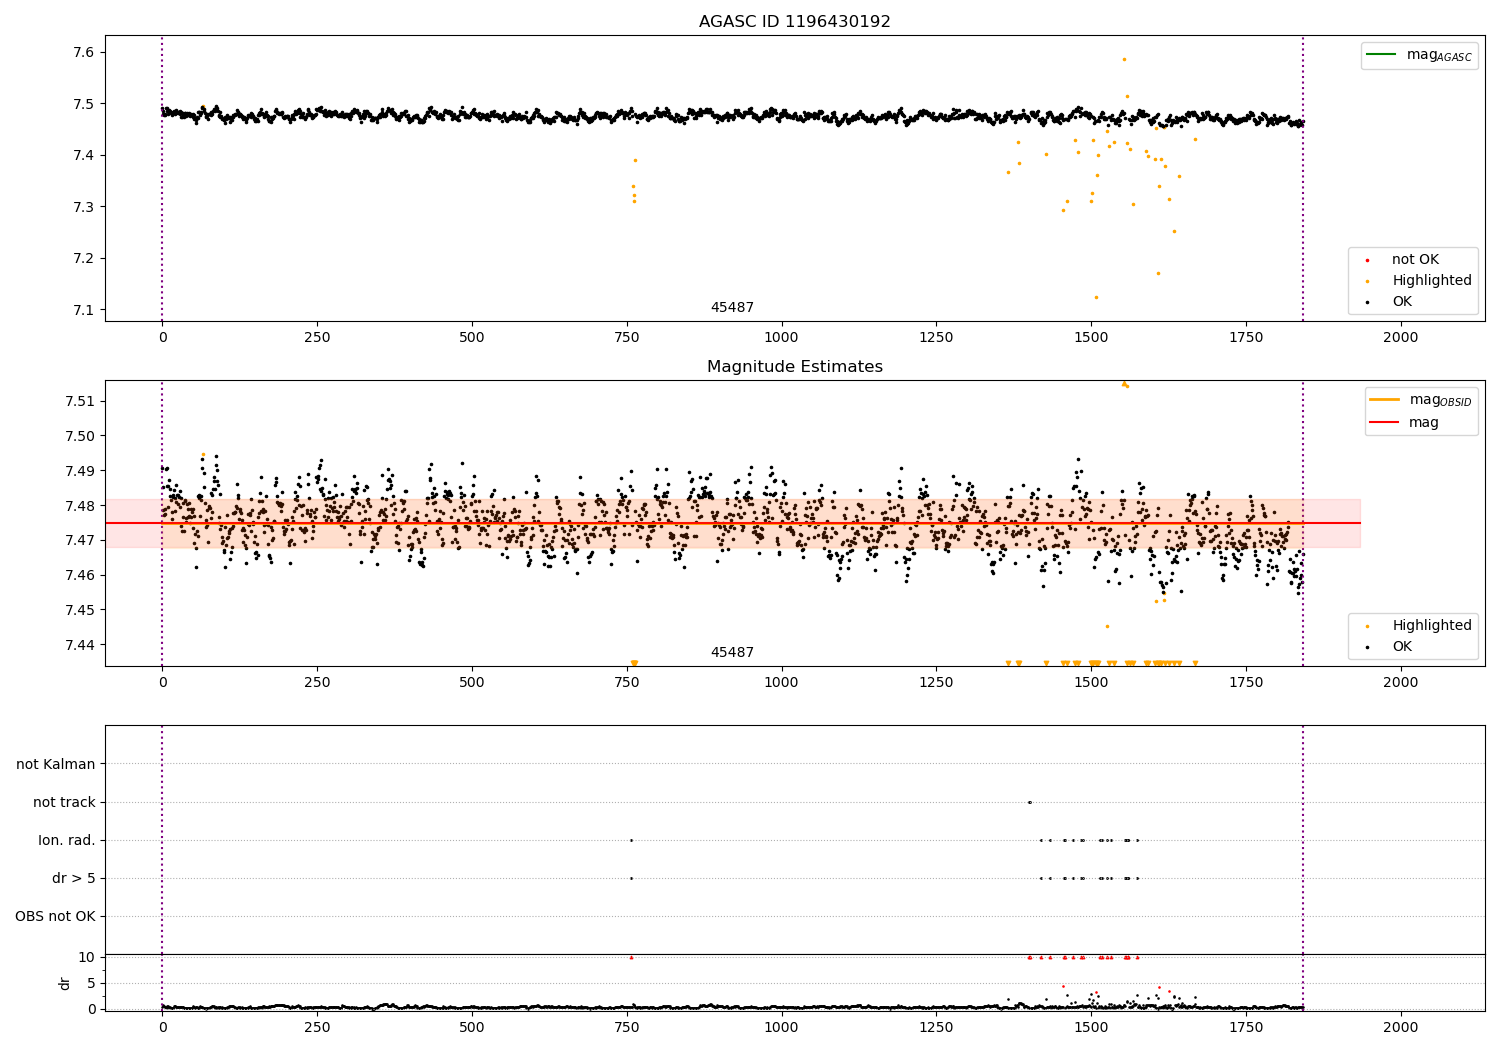This screenshot has width=1500, height=1050.
Task: Click the 'not OK' legend entry in top plot
Action: click(1402, 260)
